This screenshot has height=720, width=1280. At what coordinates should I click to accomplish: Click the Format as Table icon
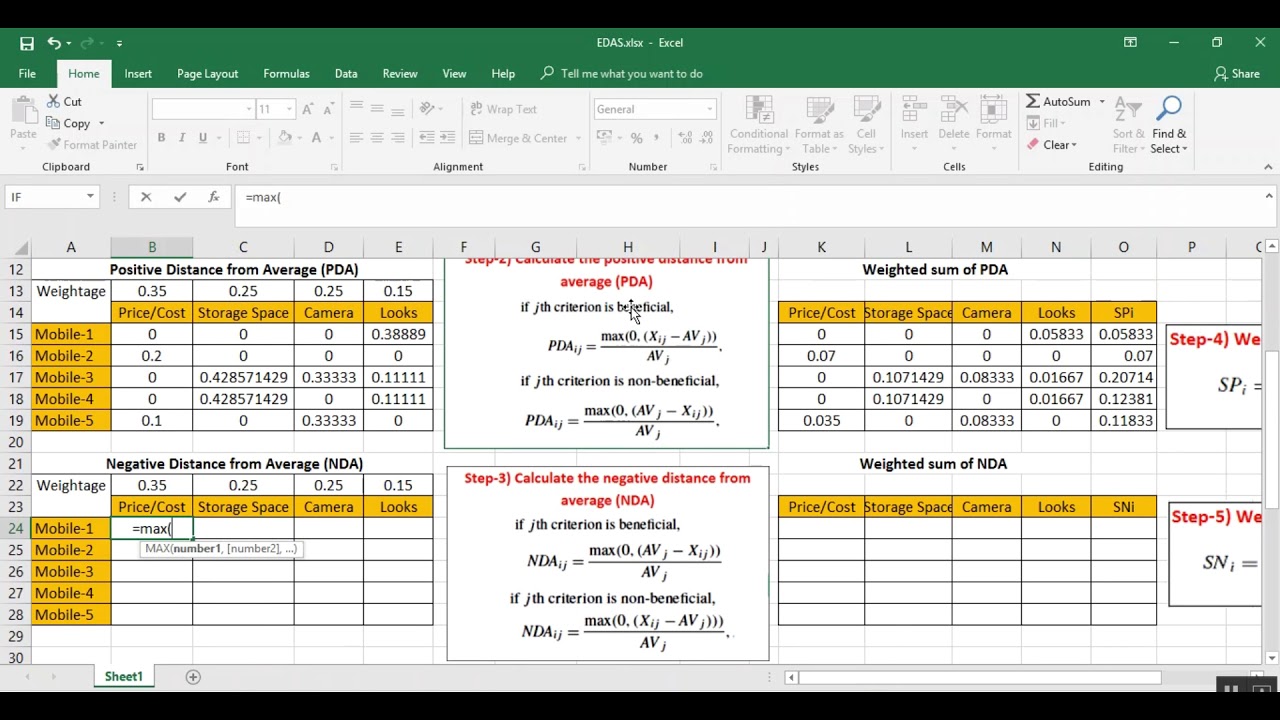tap(820, 110)
